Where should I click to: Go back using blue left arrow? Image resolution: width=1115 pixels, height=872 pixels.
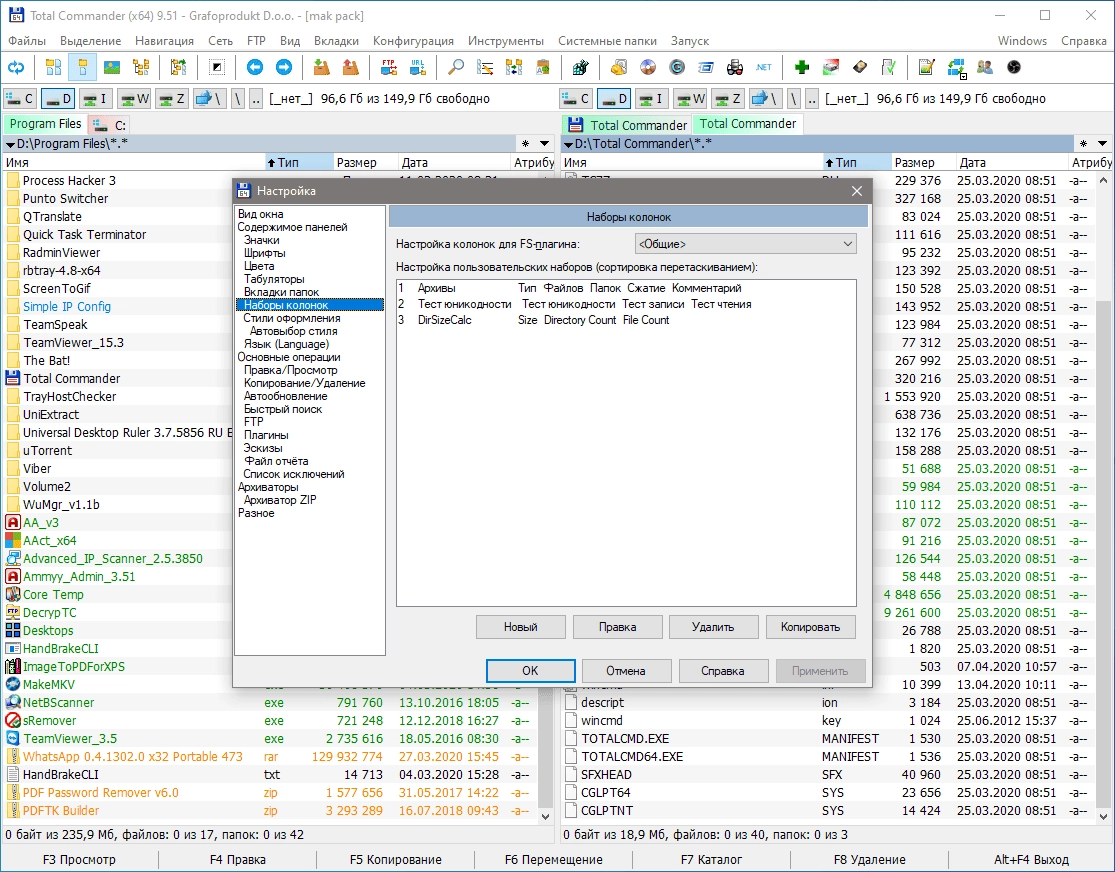[x=255, y=68]
